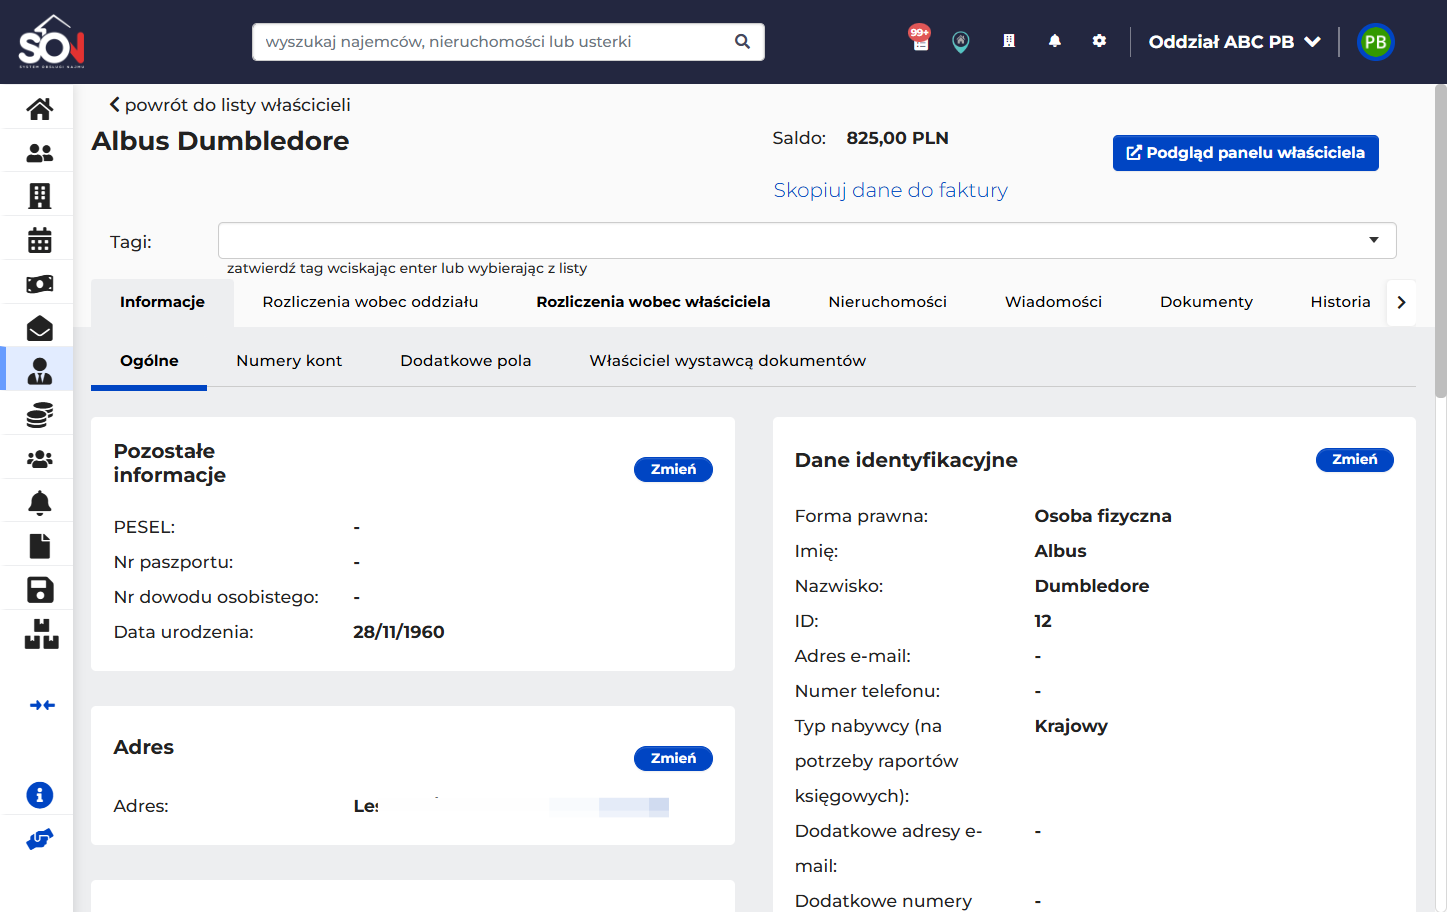
Task: Open the bell icon in left sidebar
Action: click(39, 502)
